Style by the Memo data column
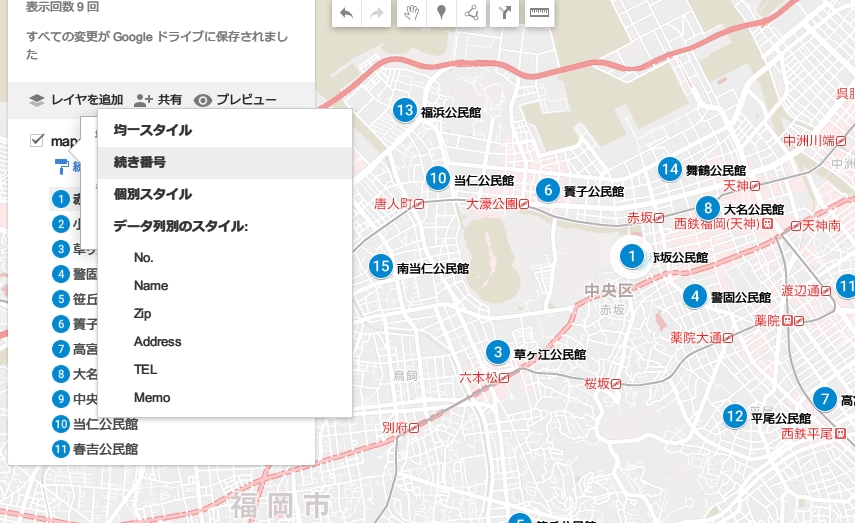This screenshot has height=523, width=855. point(152,398)
